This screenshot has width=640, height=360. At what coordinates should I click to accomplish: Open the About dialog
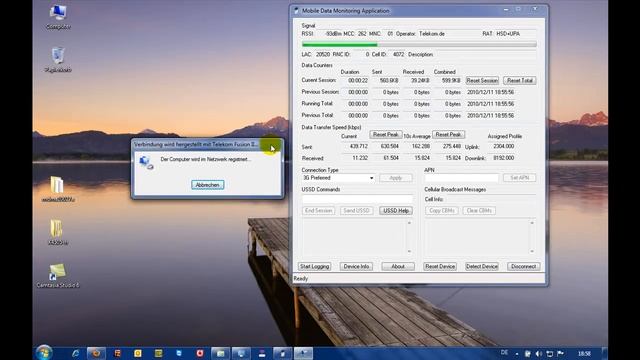click(x=398, y=267)
